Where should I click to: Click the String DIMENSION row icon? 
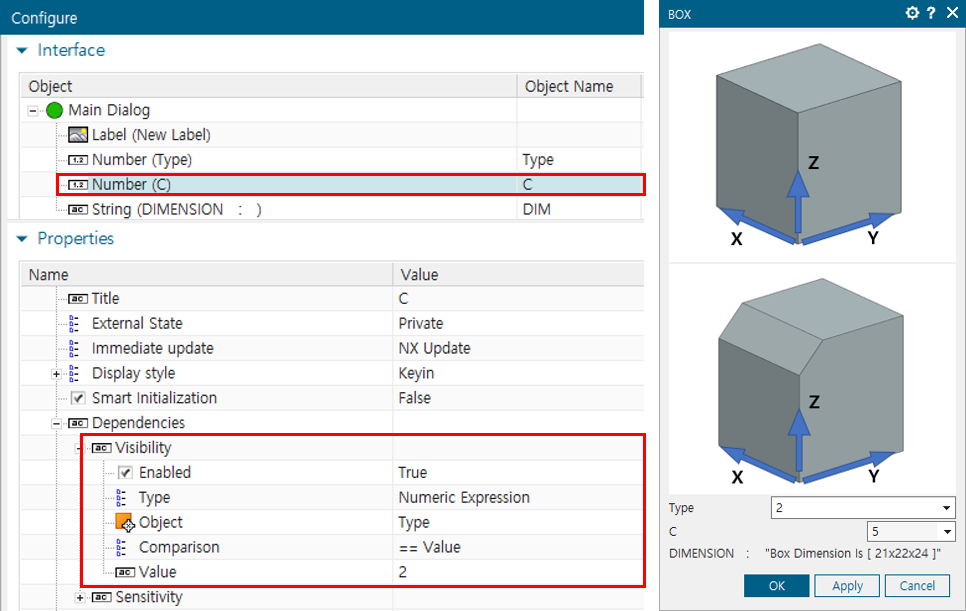pos(78,210)
